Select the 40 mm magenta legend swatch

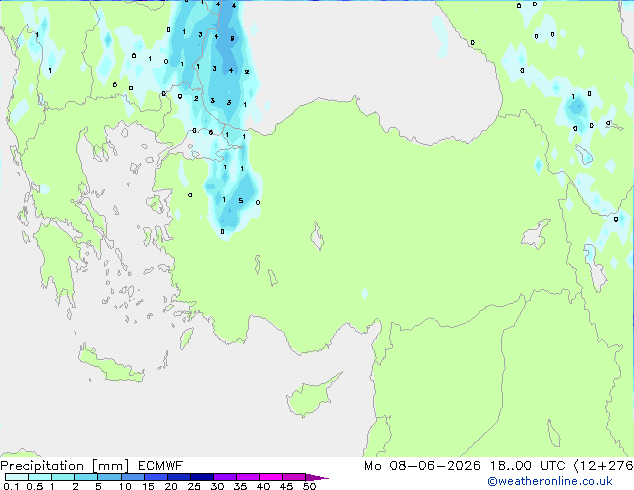271,477
